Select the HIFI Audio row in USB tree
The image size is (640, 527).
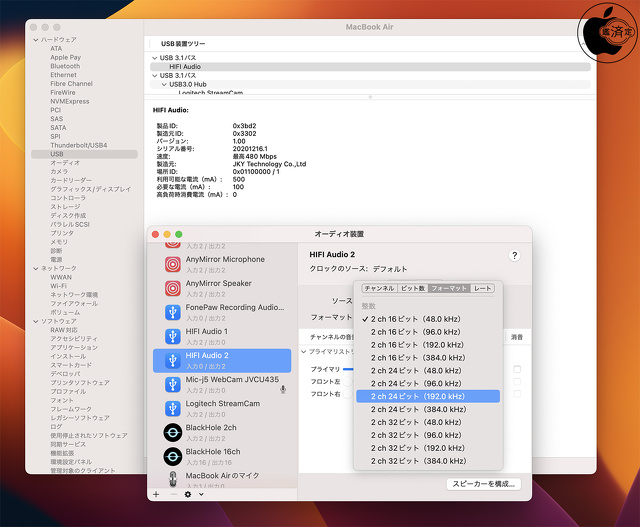point(178,67)
